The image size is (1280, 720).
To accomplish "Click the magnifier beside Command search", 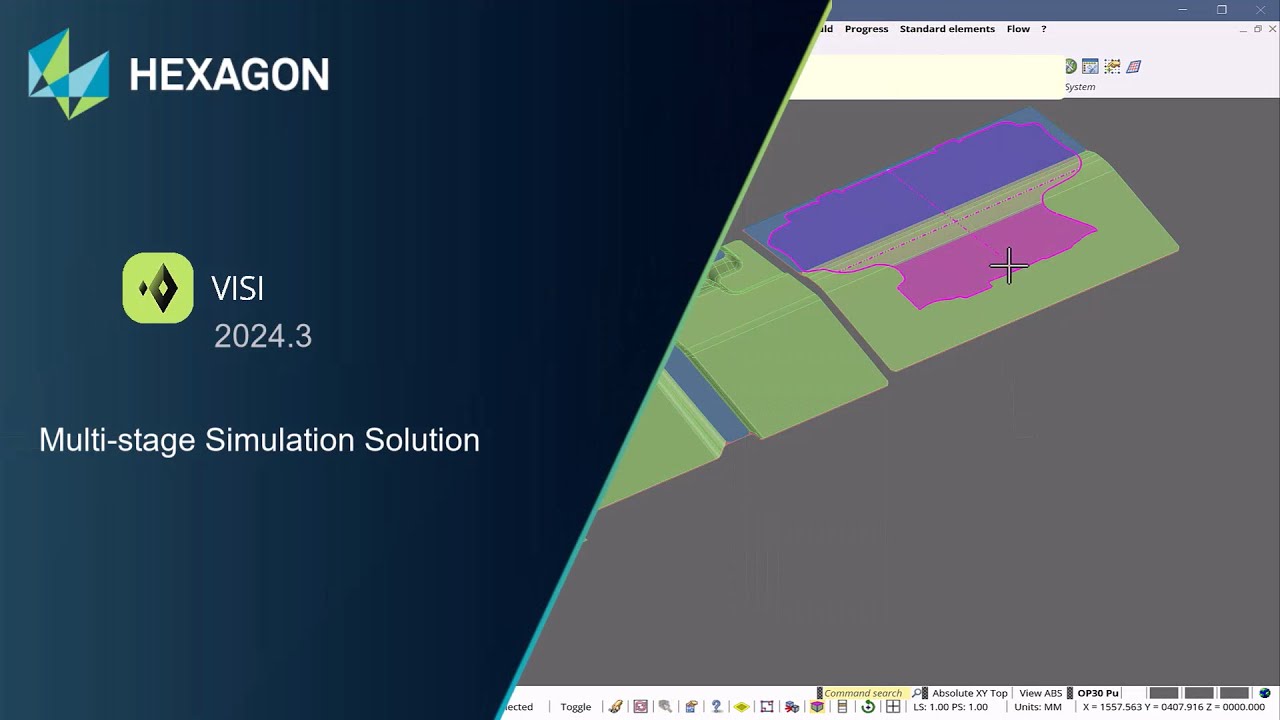I will tap(917, 693).
